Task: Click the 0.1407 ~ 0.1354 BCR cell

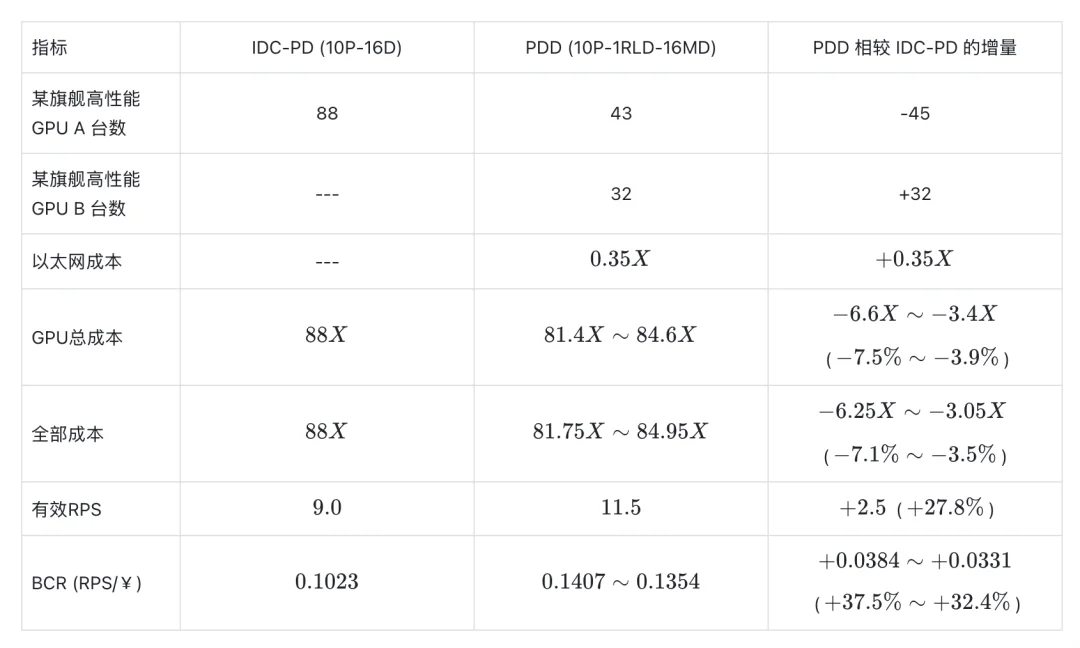Action: [x=621, y=582]
